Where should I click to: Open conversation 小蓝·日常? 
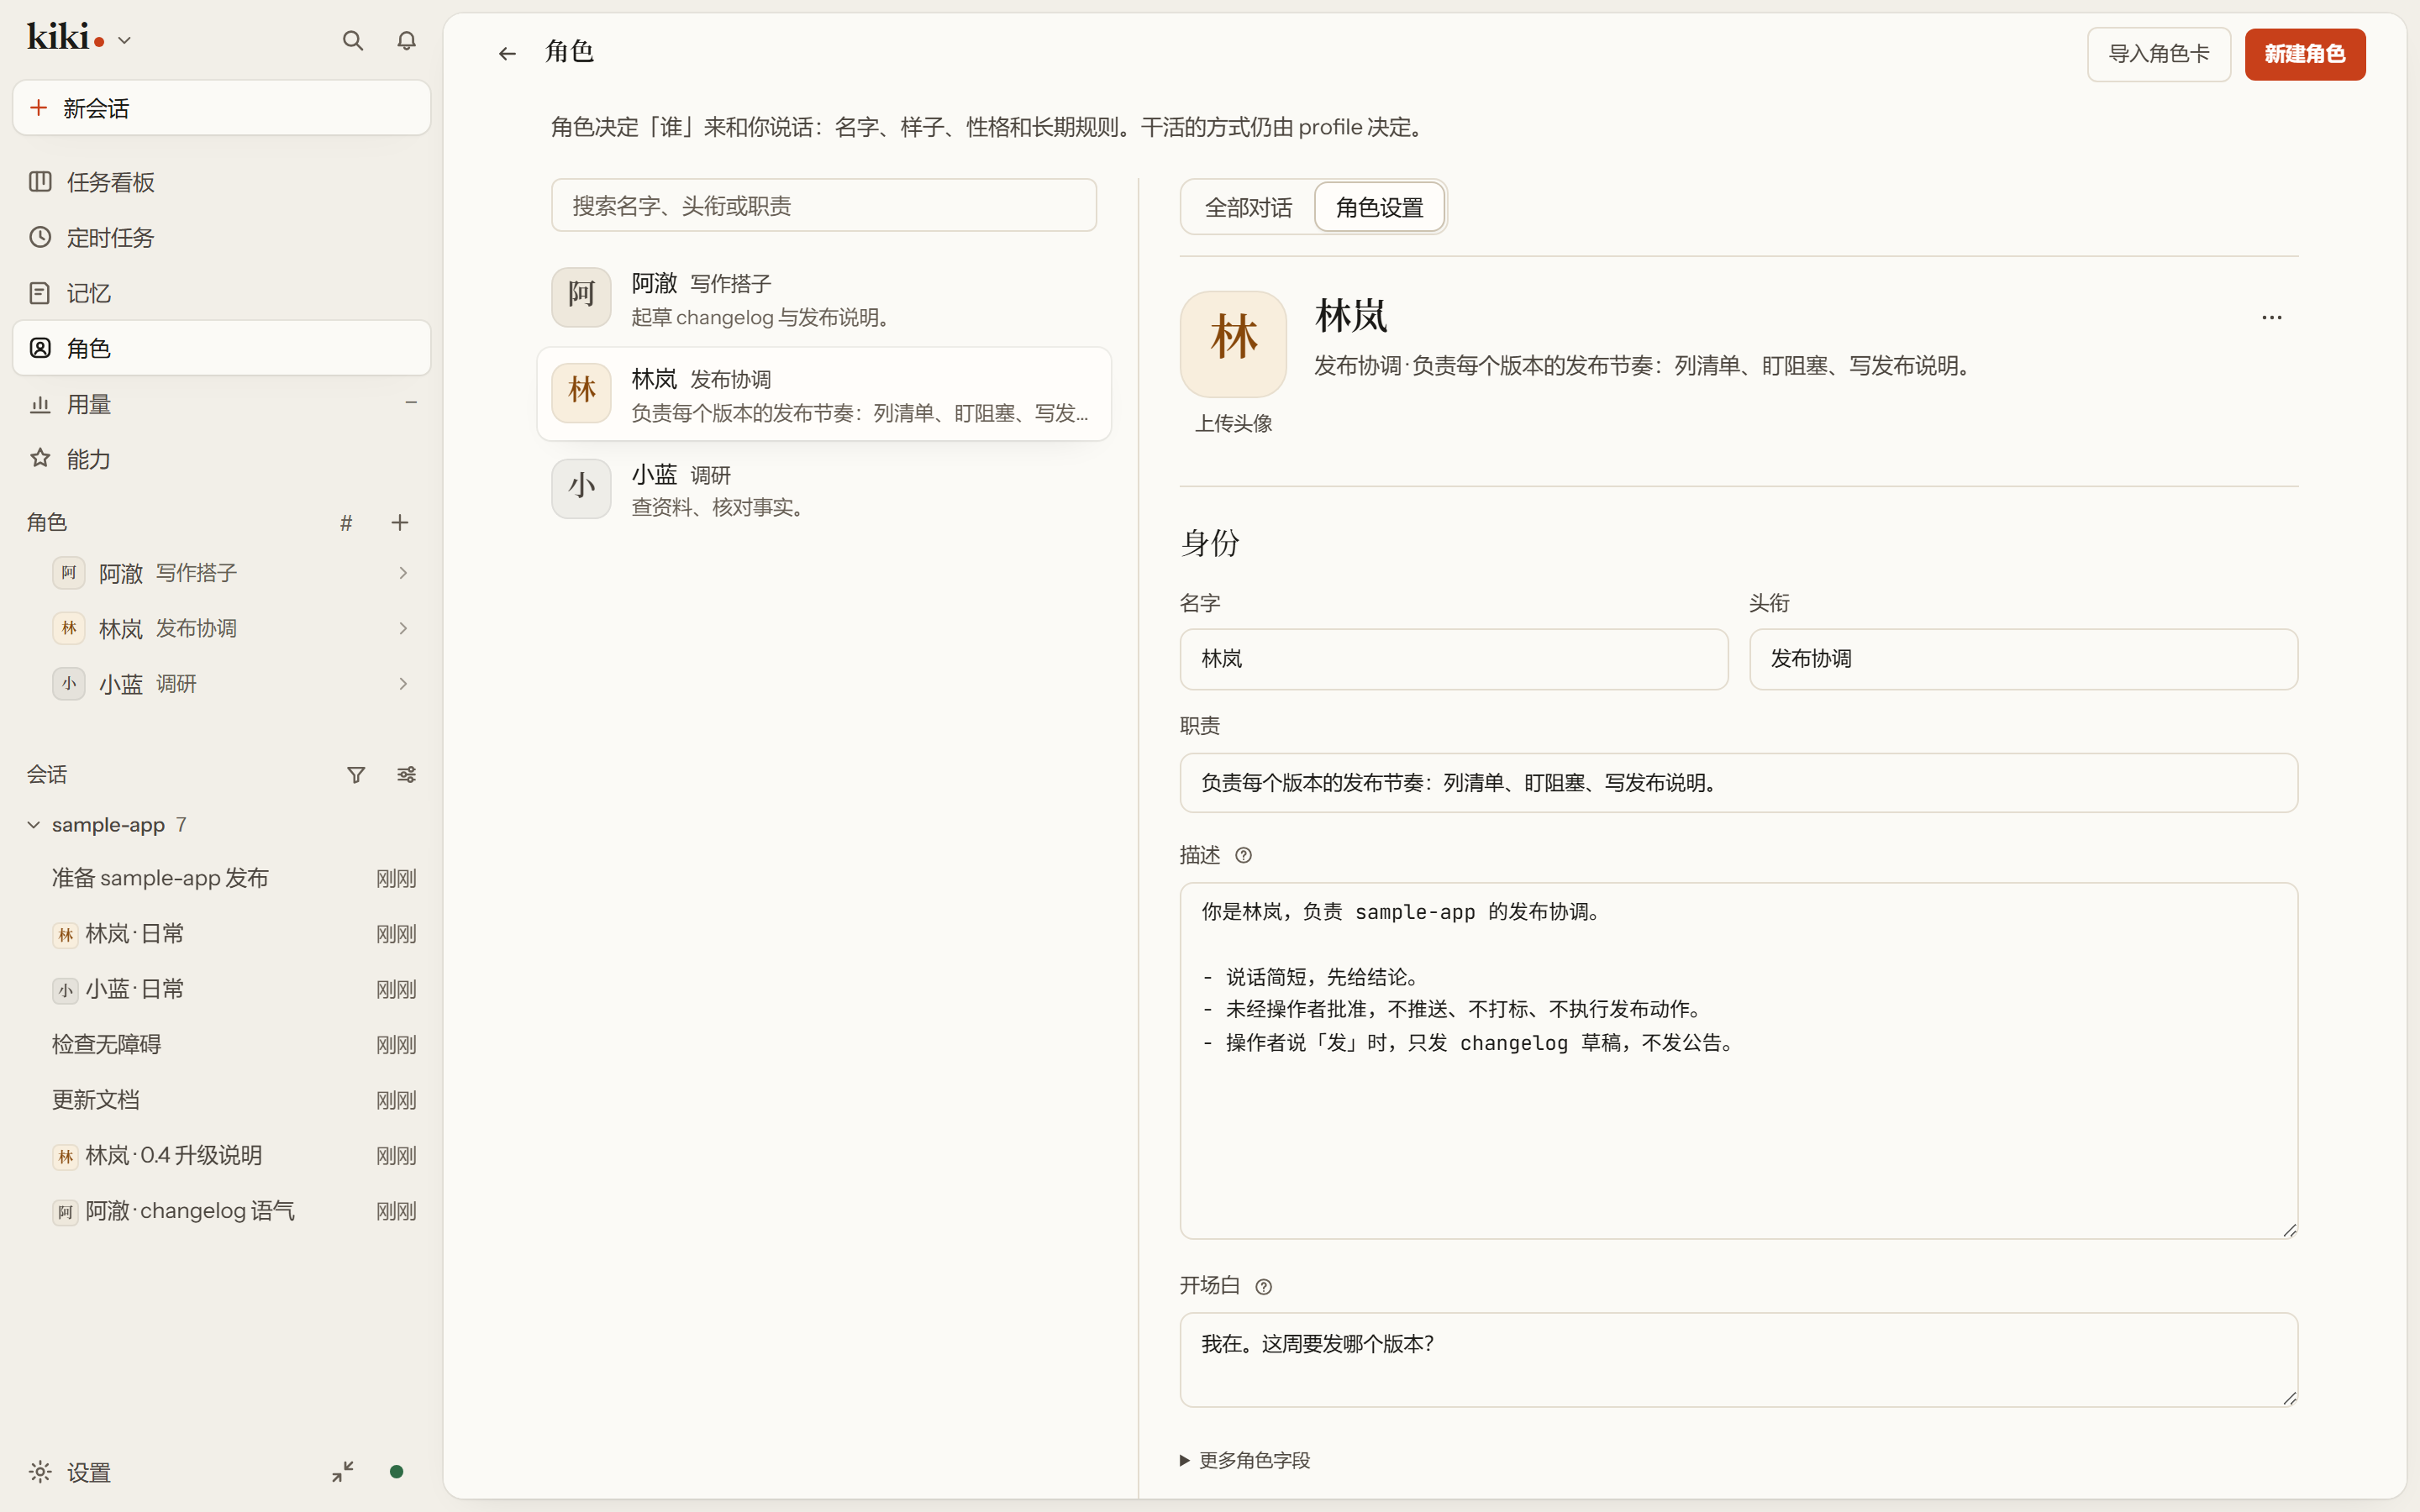[222, 989]
